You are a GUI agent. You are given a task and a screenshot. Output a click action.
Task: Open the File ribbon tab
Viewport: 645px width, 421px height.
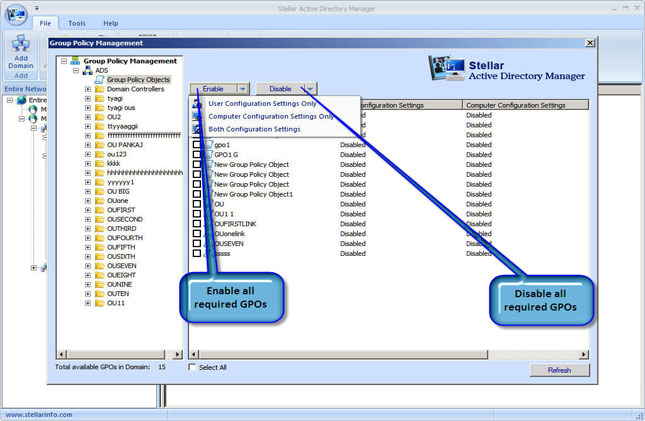(45, 23)
